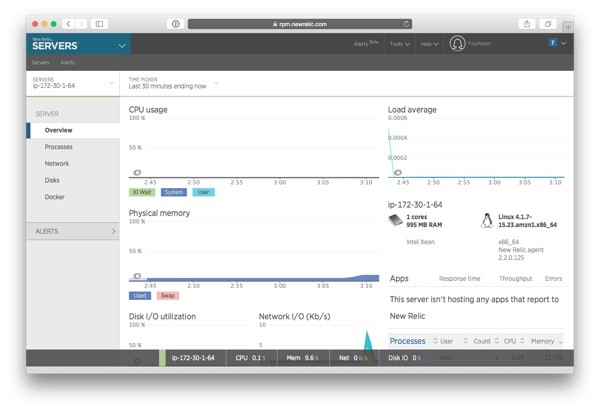
Task: Open the Tools dropdown menu
Action: pos(399,44)
